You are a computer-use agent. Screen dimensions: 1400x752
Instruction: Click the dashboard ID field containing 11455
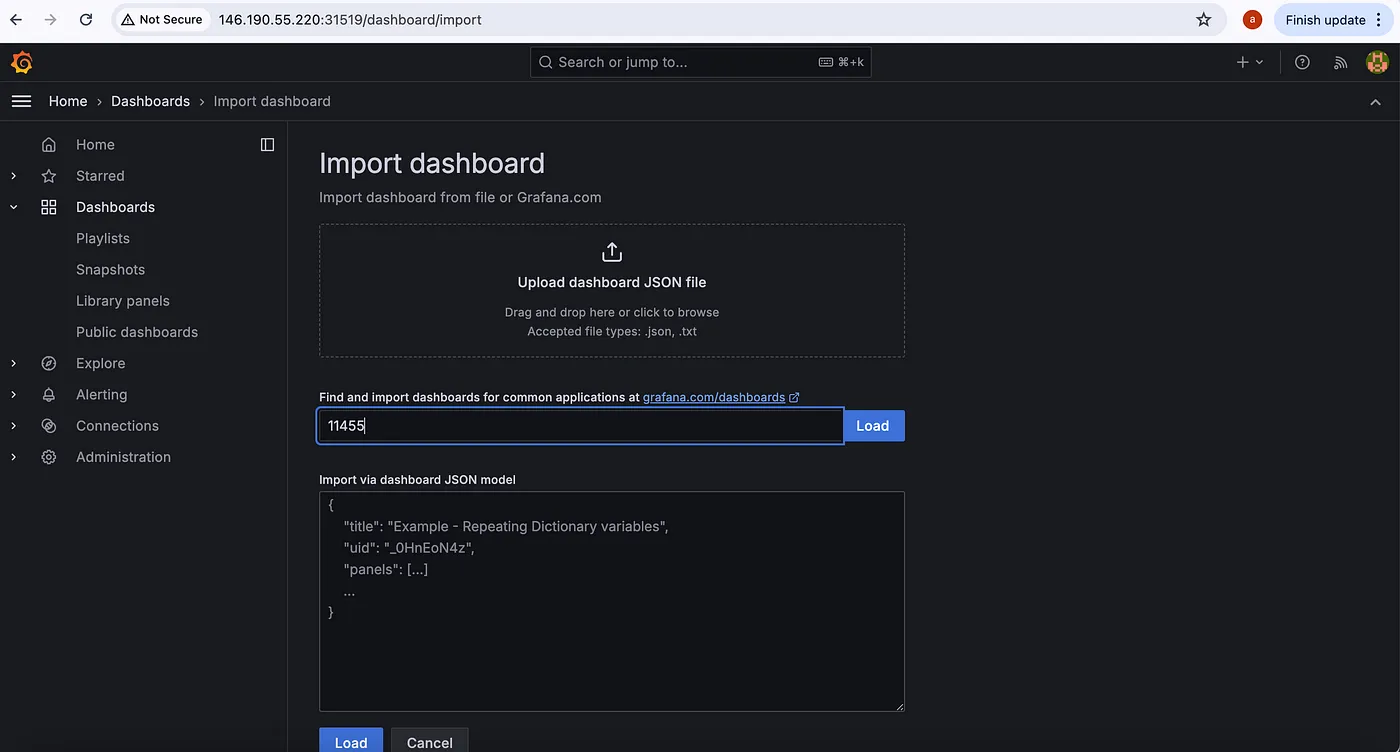point(581,426)
